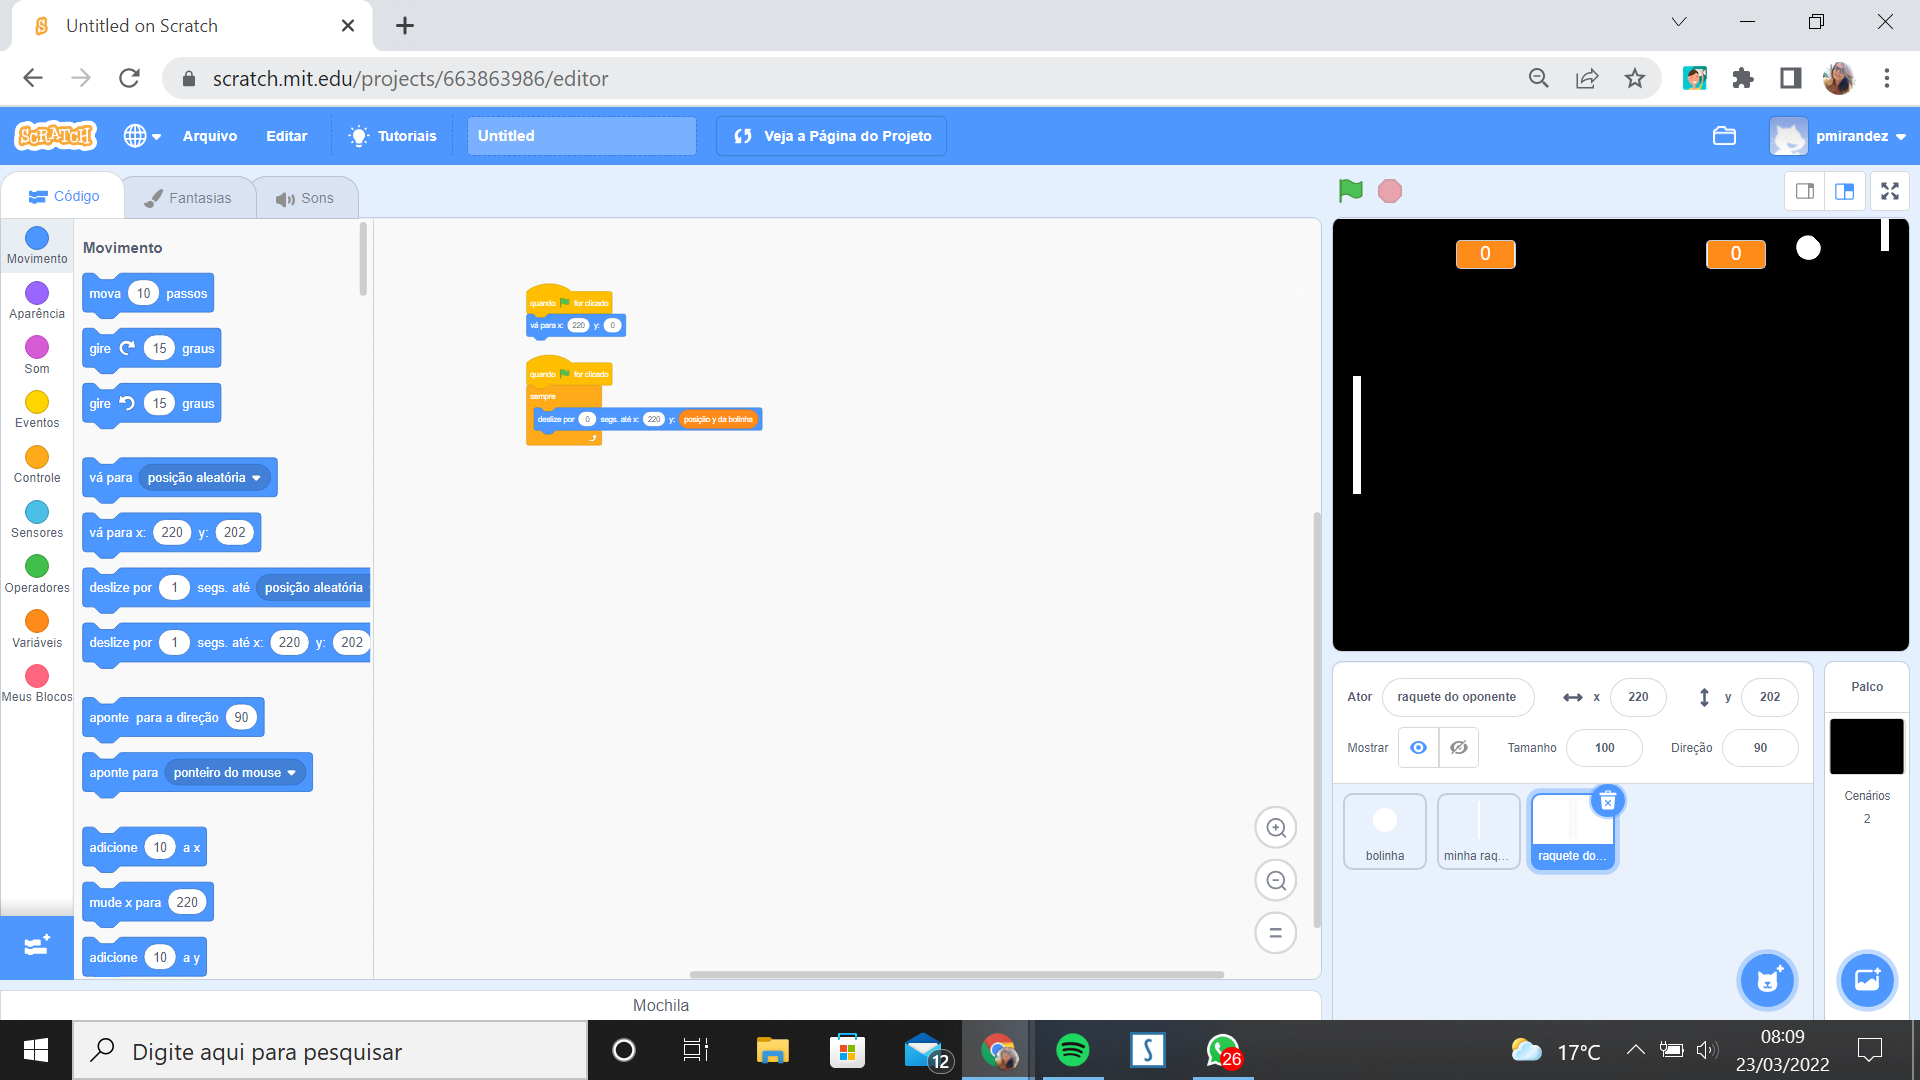Screen dimensions: 1920x1080
Task: Click the red stop button
Action: click(1390, 190)
